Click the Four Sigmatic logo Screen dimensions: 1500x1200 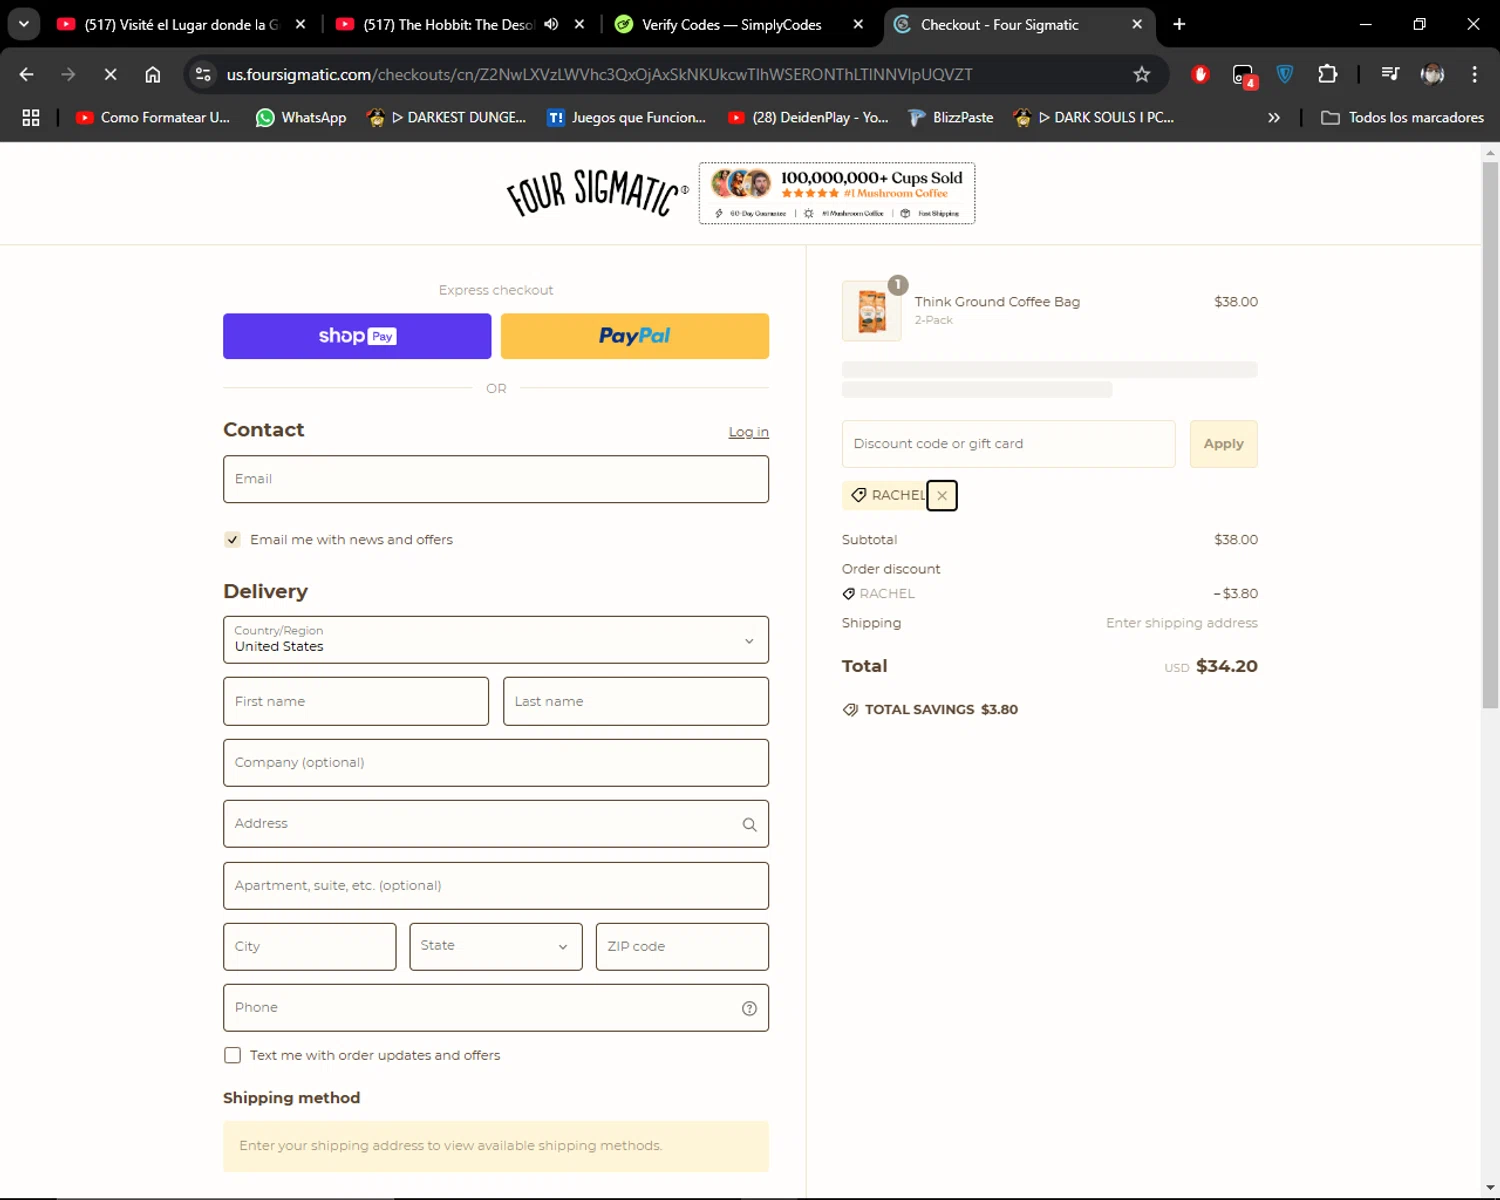[597, 193]
